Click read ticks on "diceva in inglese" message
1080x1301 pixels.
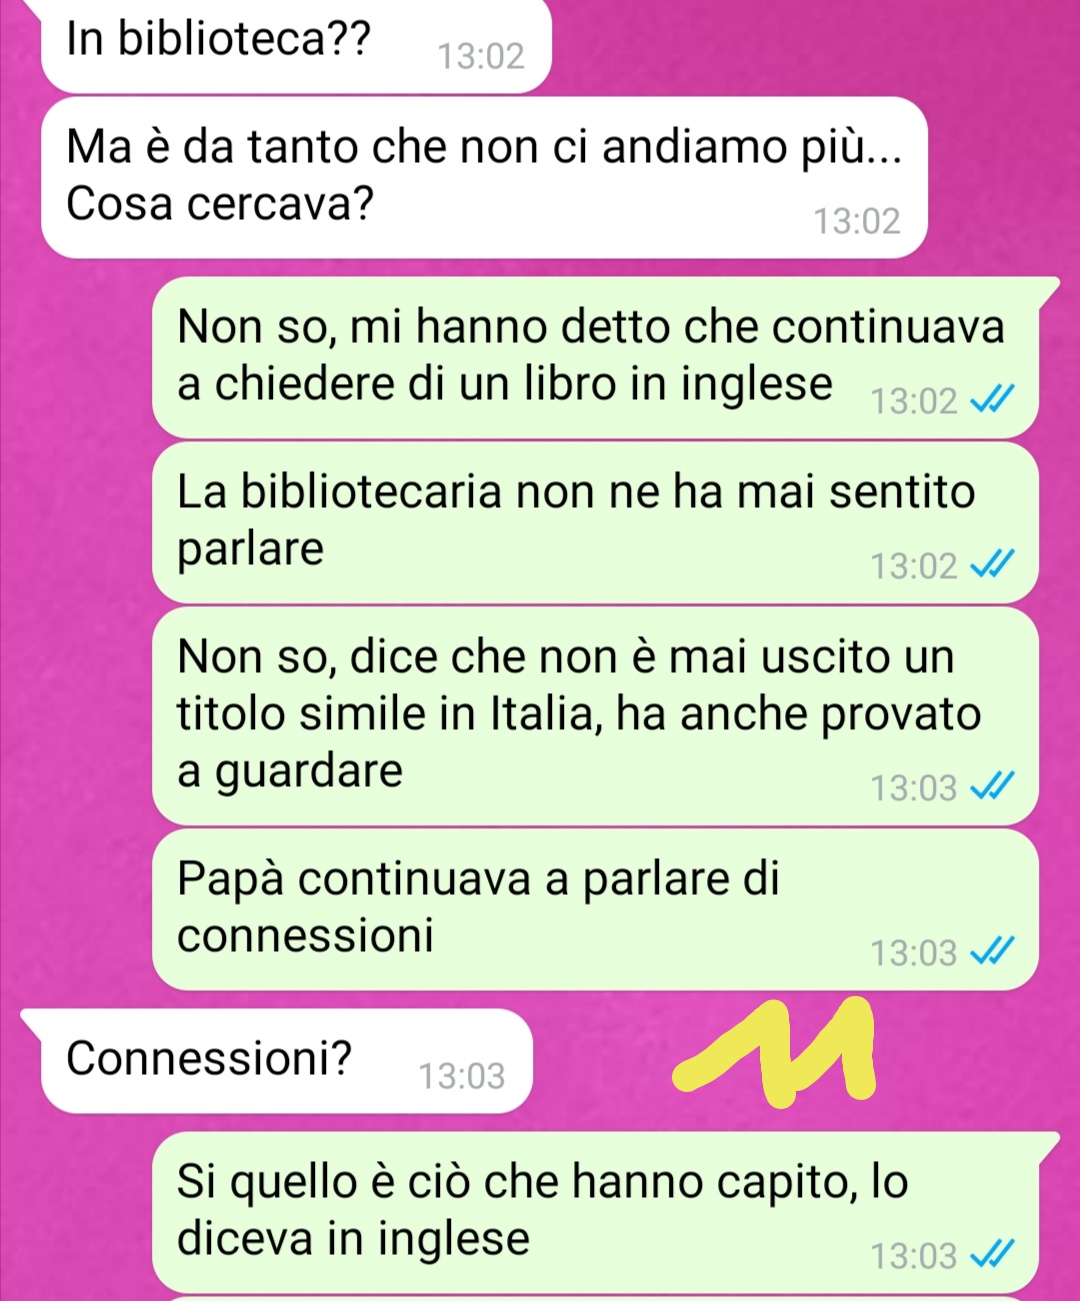(x=993, y=1255)
